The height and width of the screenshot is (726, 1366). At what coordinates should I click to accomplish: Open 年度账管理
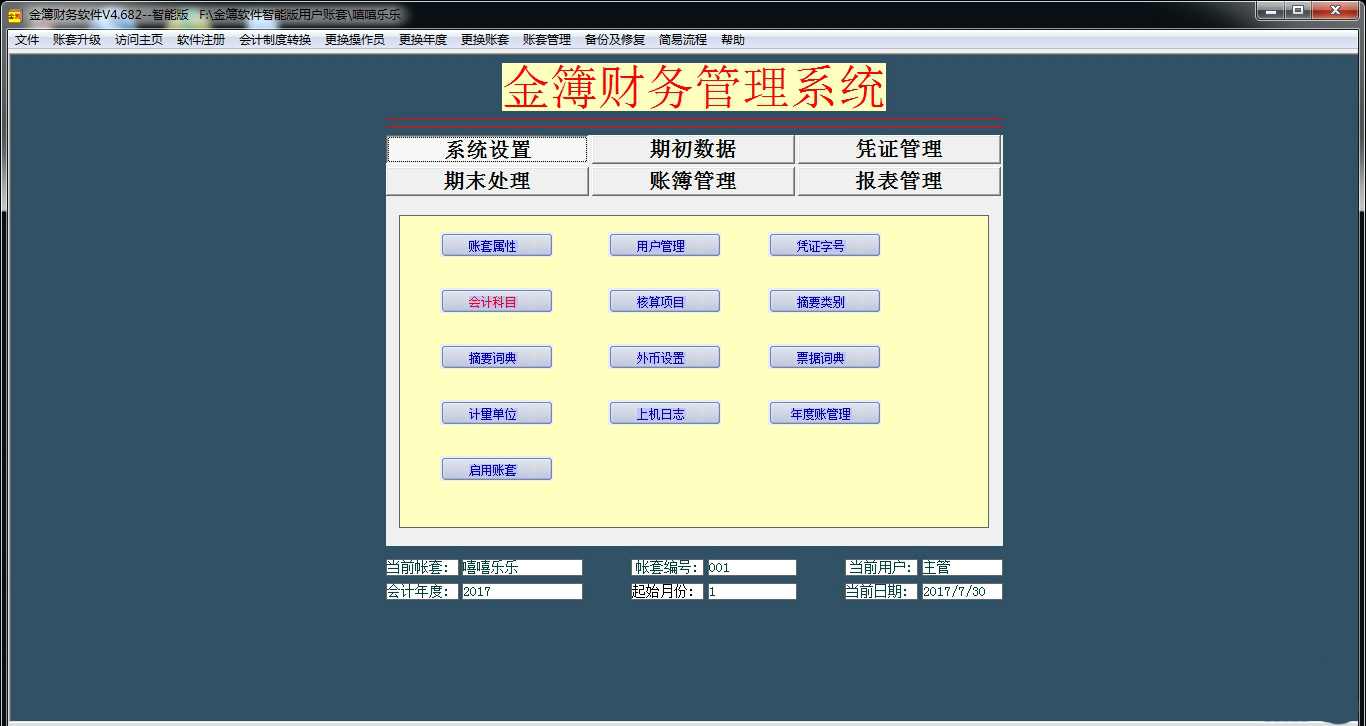click(825, 413)
